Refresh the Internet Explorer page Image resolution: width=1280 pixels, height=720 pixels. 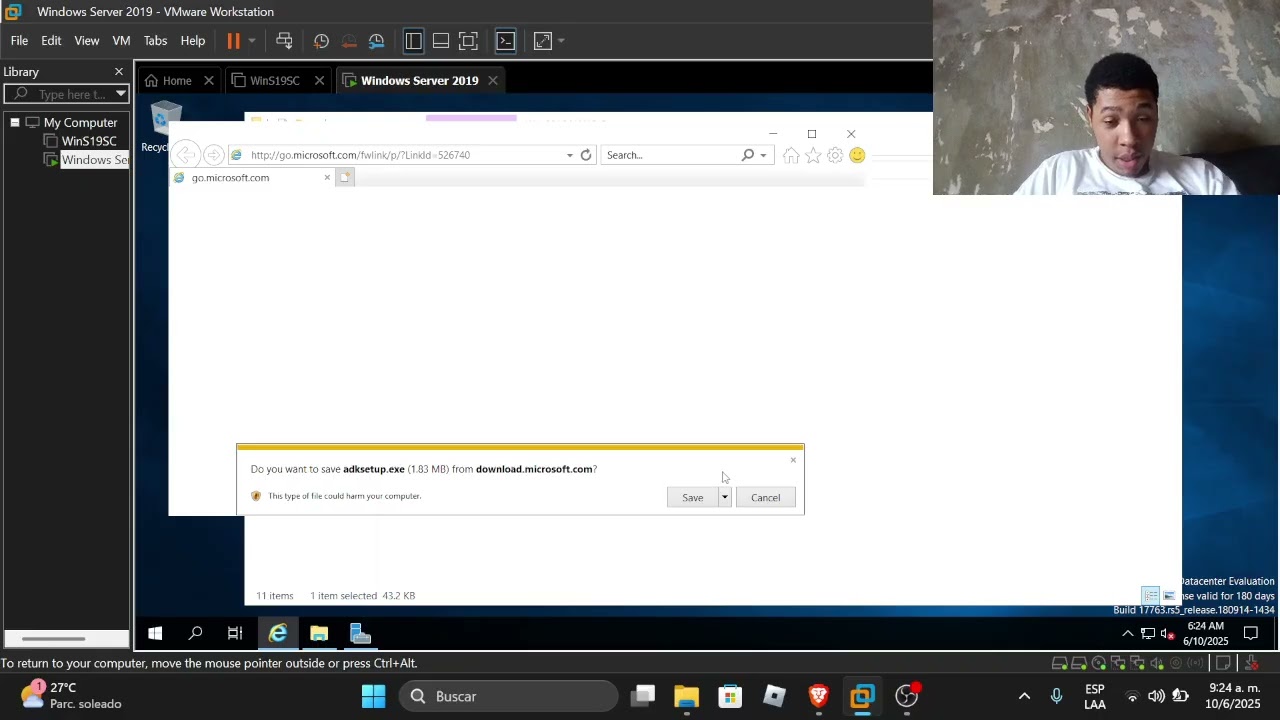click(x=586, y=155)
